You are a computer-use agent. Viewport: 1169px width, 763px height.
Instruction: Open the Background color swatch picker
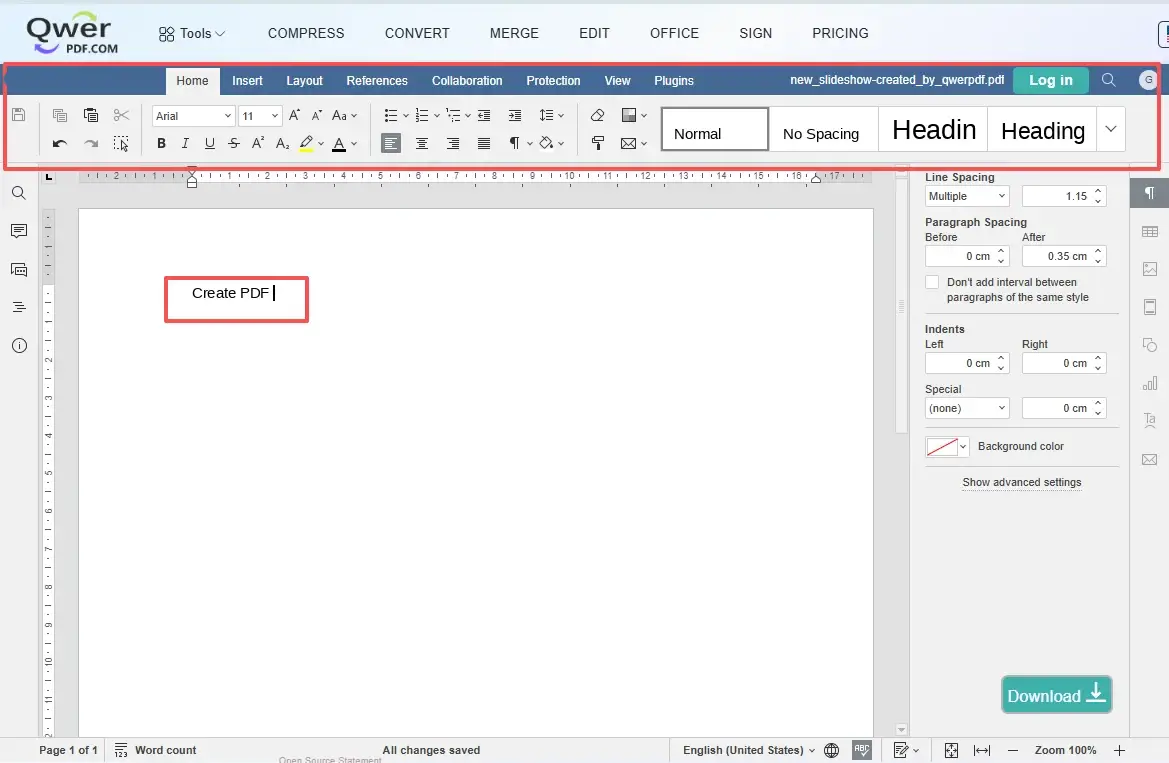click(x=947, y=446)
